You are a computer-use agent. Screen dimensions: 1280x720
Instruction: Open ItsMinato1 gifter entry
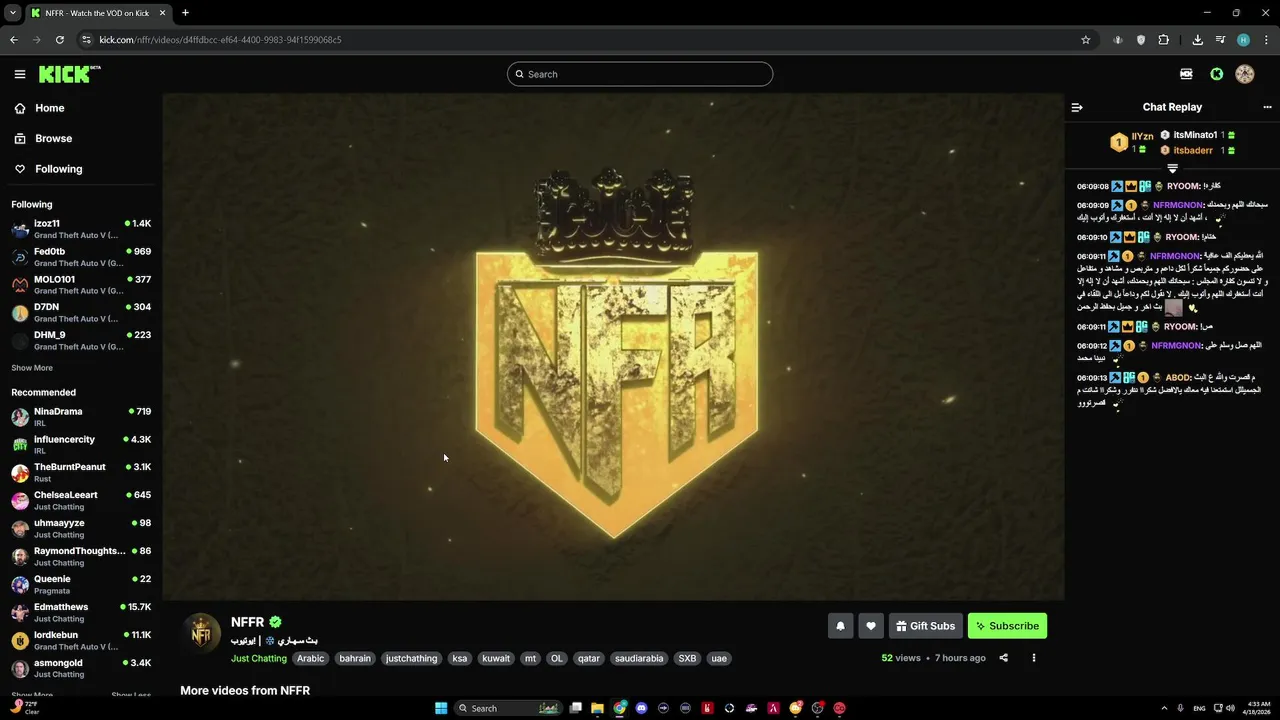click(1195, 135)
